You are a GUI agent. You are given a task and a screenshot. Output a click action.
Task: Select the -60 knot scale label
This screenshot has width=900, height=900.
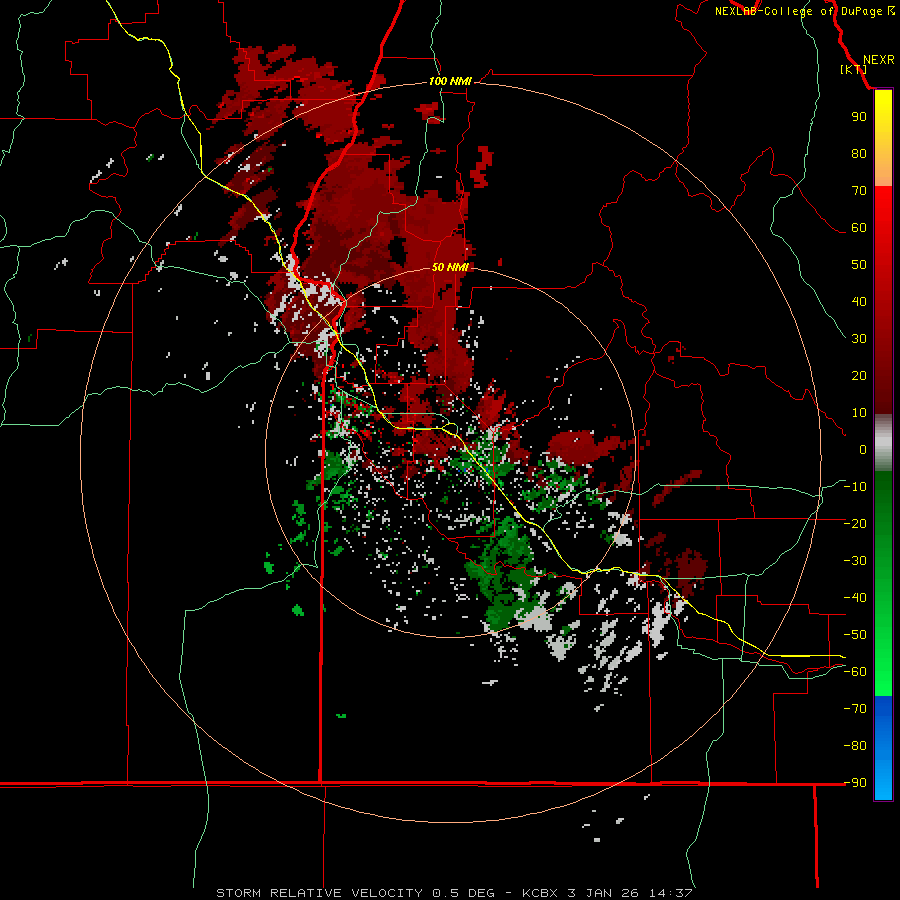[x=855, y=672]
